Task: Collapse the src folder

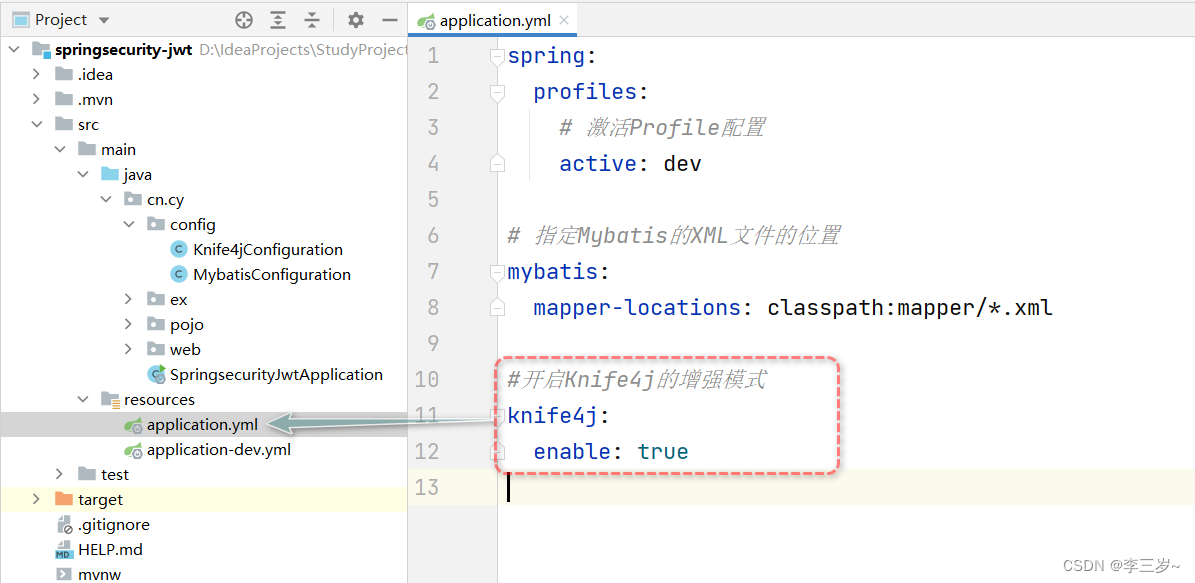Action: [x=36, y=125]
